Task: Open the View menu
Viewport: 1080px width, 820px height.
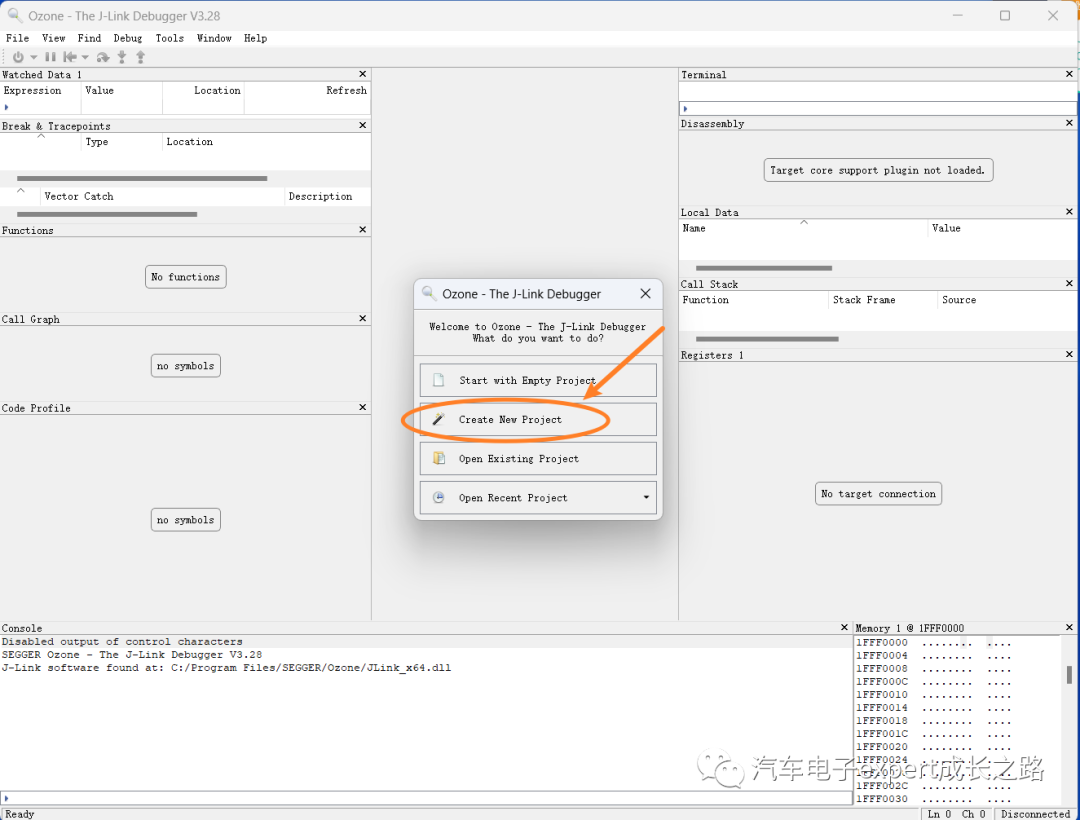Action: click(x=53, y=39)
